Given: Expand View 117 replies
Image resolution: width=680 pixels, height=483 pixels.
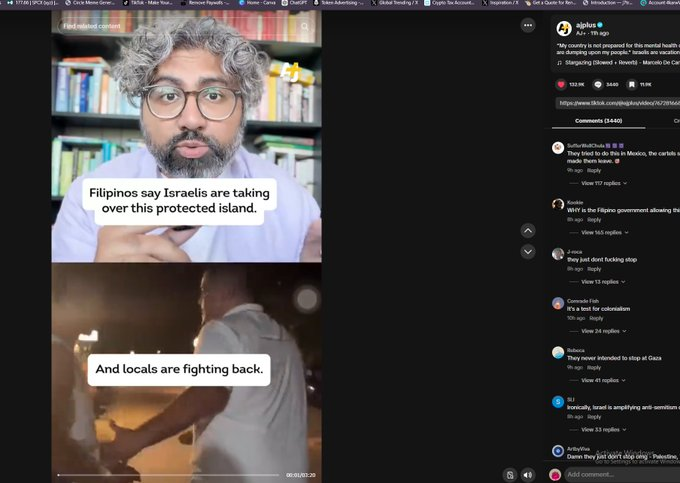Looking at the screenshot, I should pos(604,183).
